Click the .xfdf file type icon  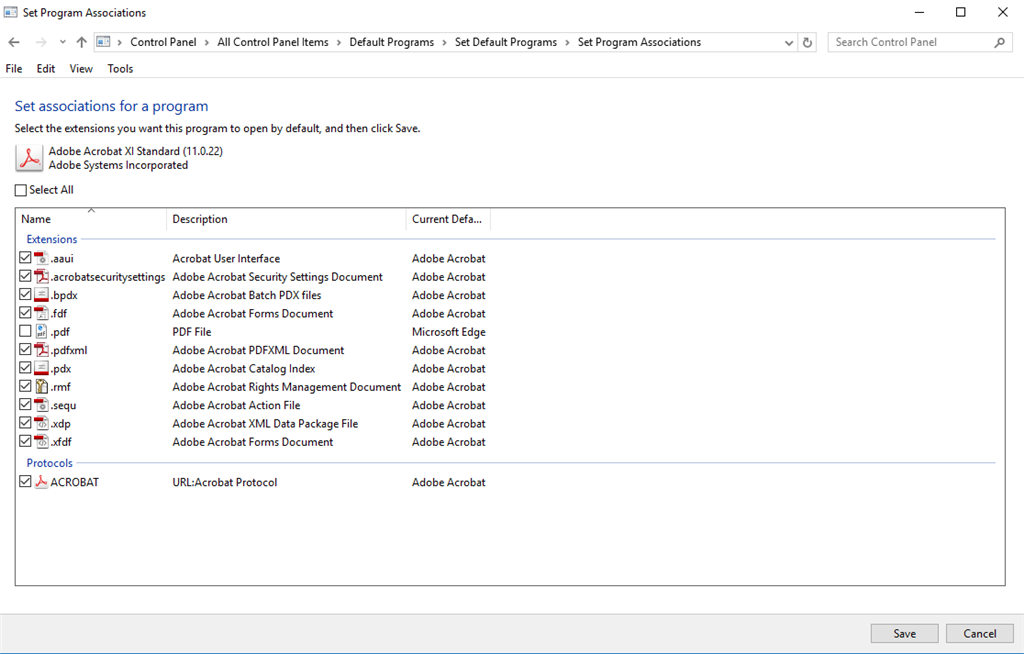pos(41,441)
